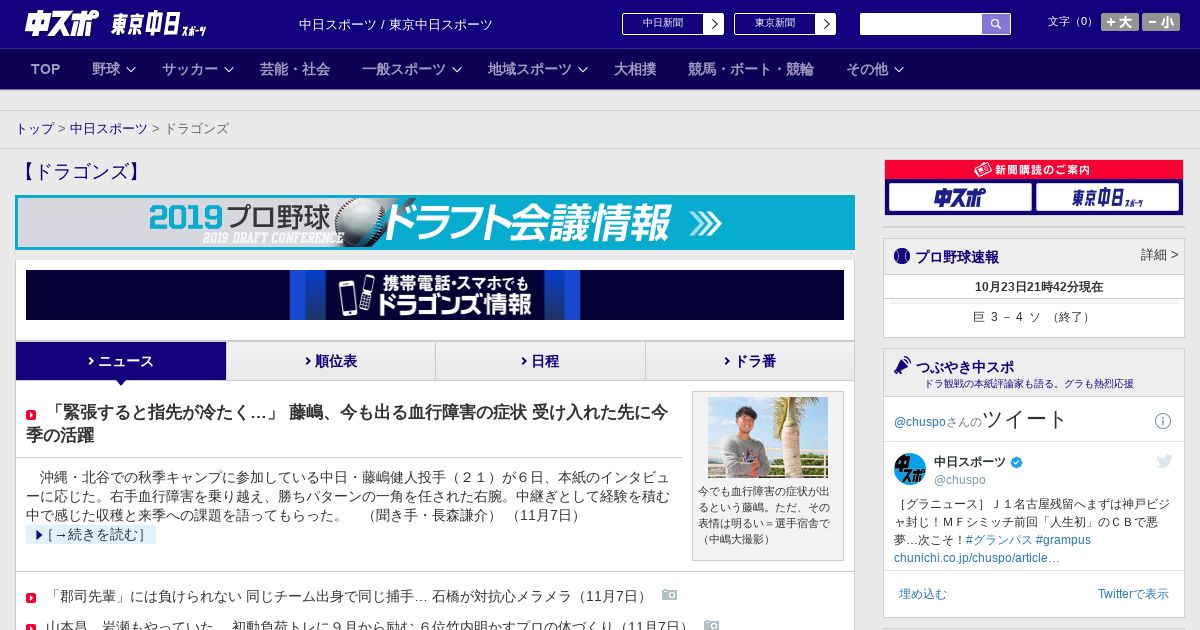The image size is (1200, 630).
Task: Click the red bullet of 藤嶋 headline
Action: [31, 415]
